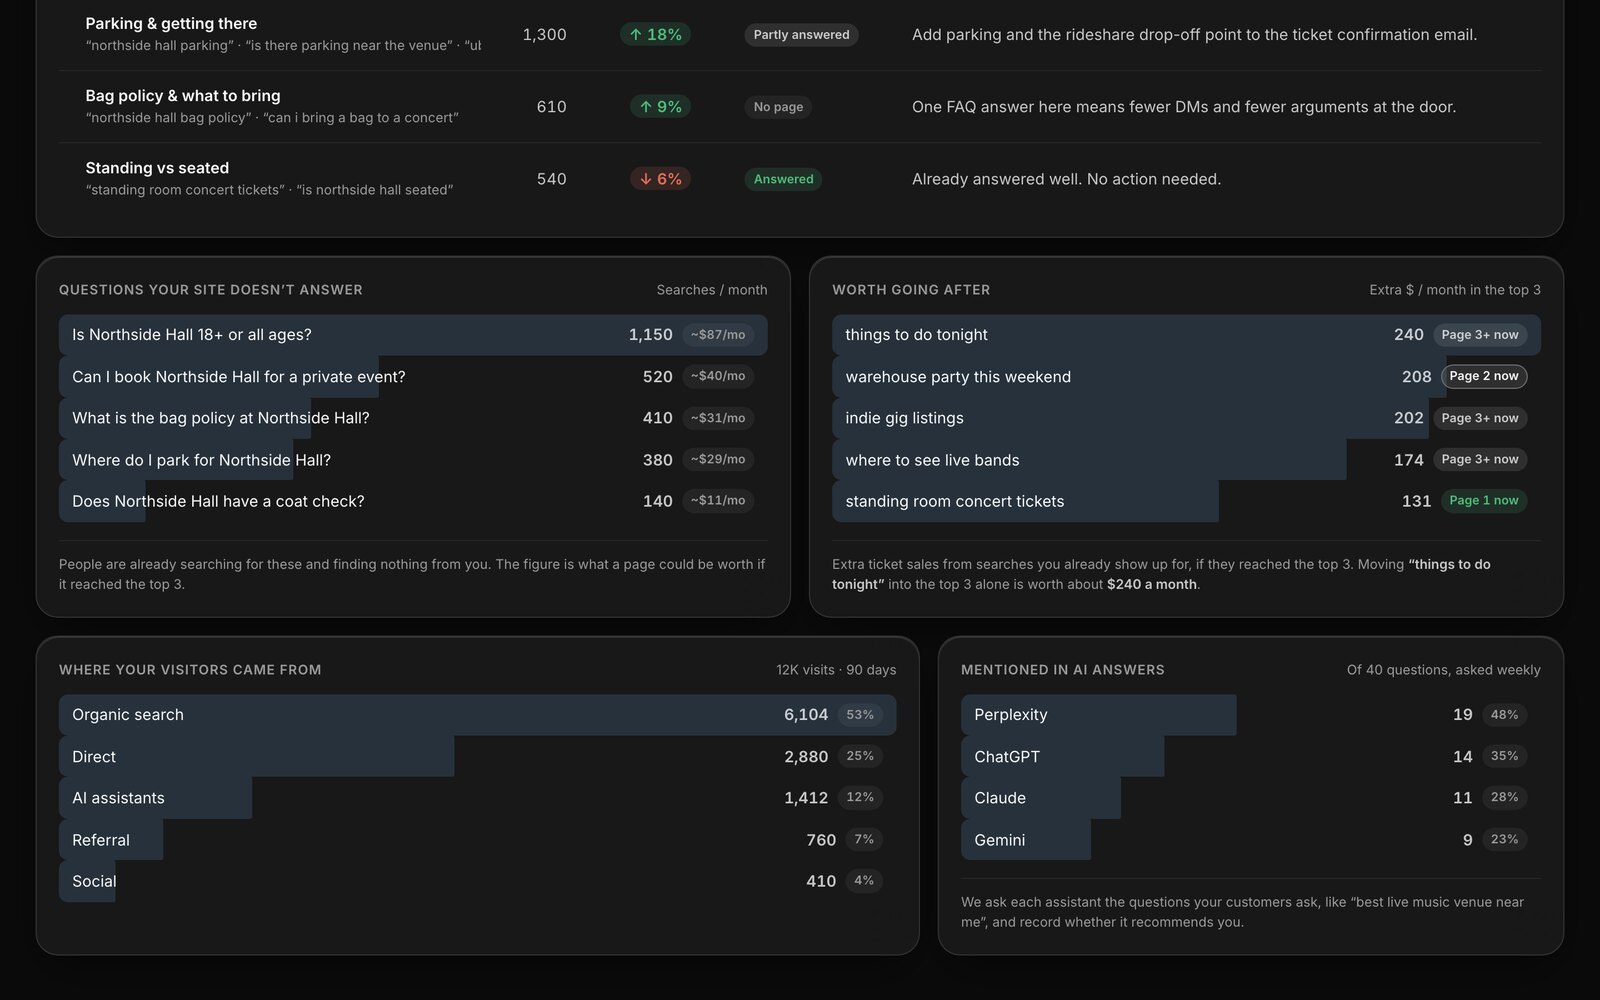The width and height of the screenshot is (1600, 1000).
Task: Open the 'Bag policy & what to bring' topic
Action: [183, 95]
